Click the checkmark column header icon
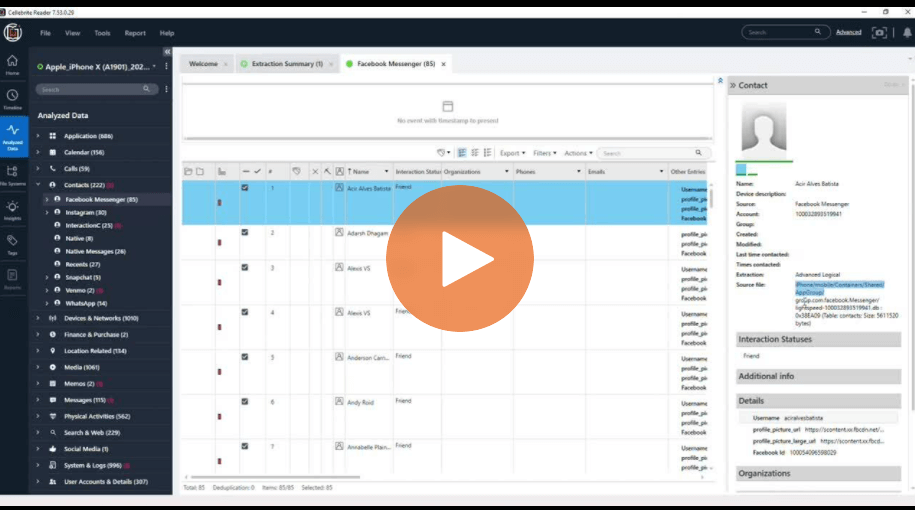The width and height of the screenshot is (915, 510). 257,172
